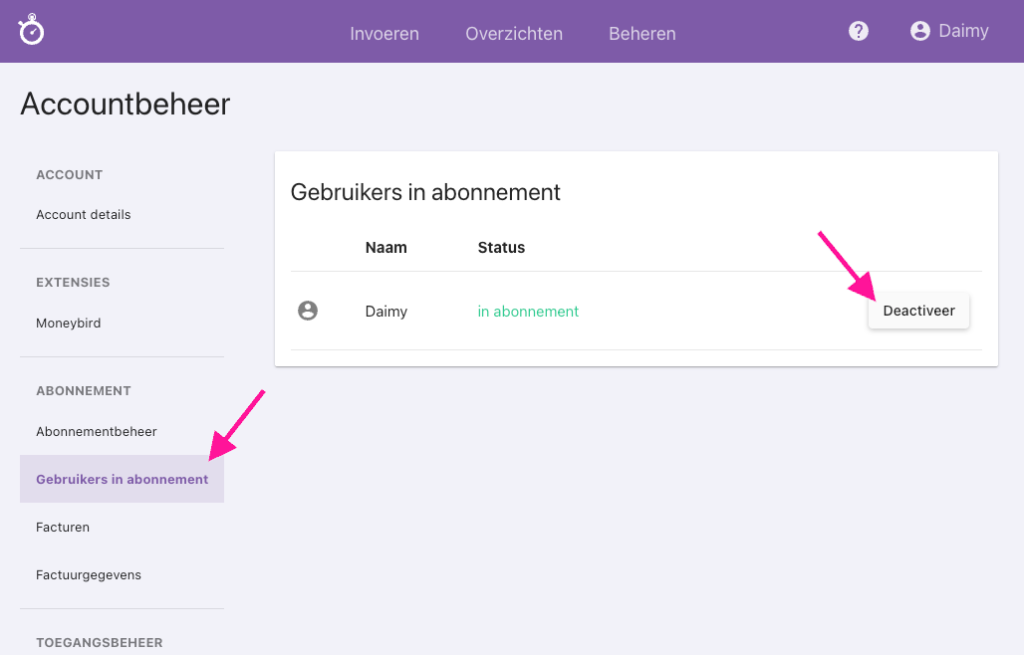Viewport: 1024px width, 655px height.
Task: Open the Beheren menu
Action: (x=642, y=33)
